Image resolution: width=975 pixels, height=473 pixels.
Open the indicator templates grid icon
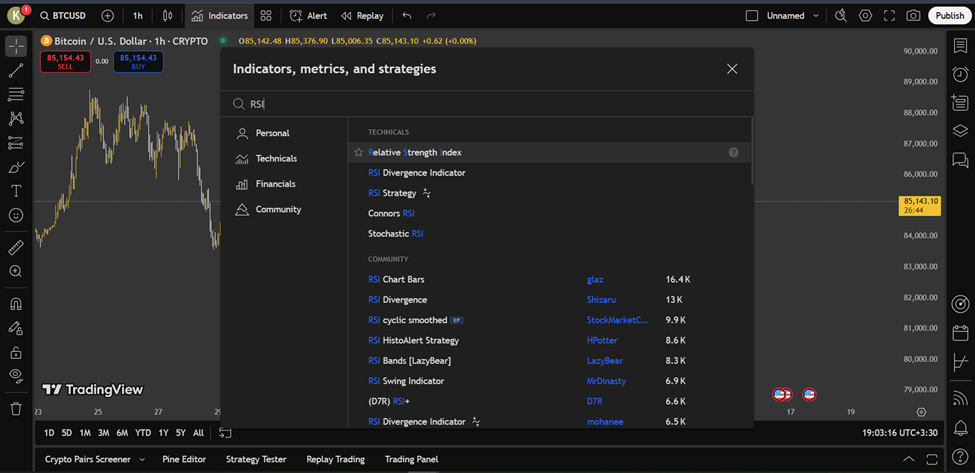coord(266,16)
